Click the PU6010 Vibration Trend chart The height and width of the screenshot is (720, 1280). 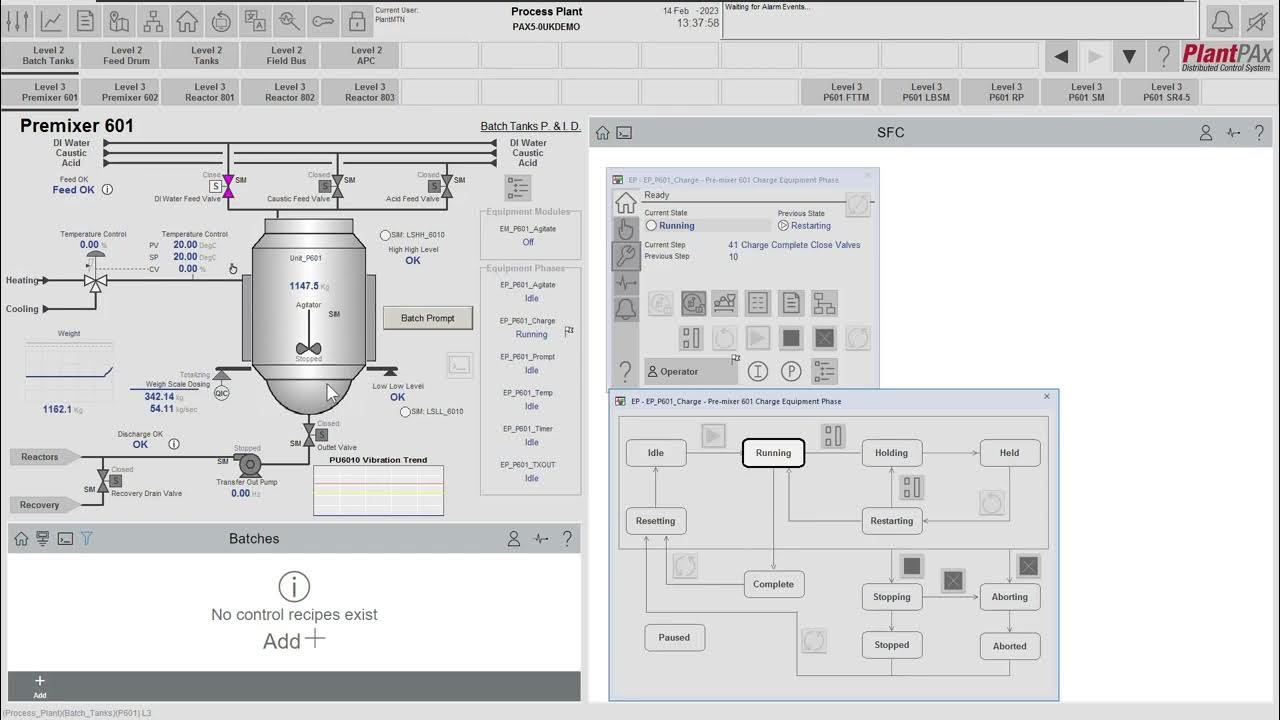coord(379,490)
